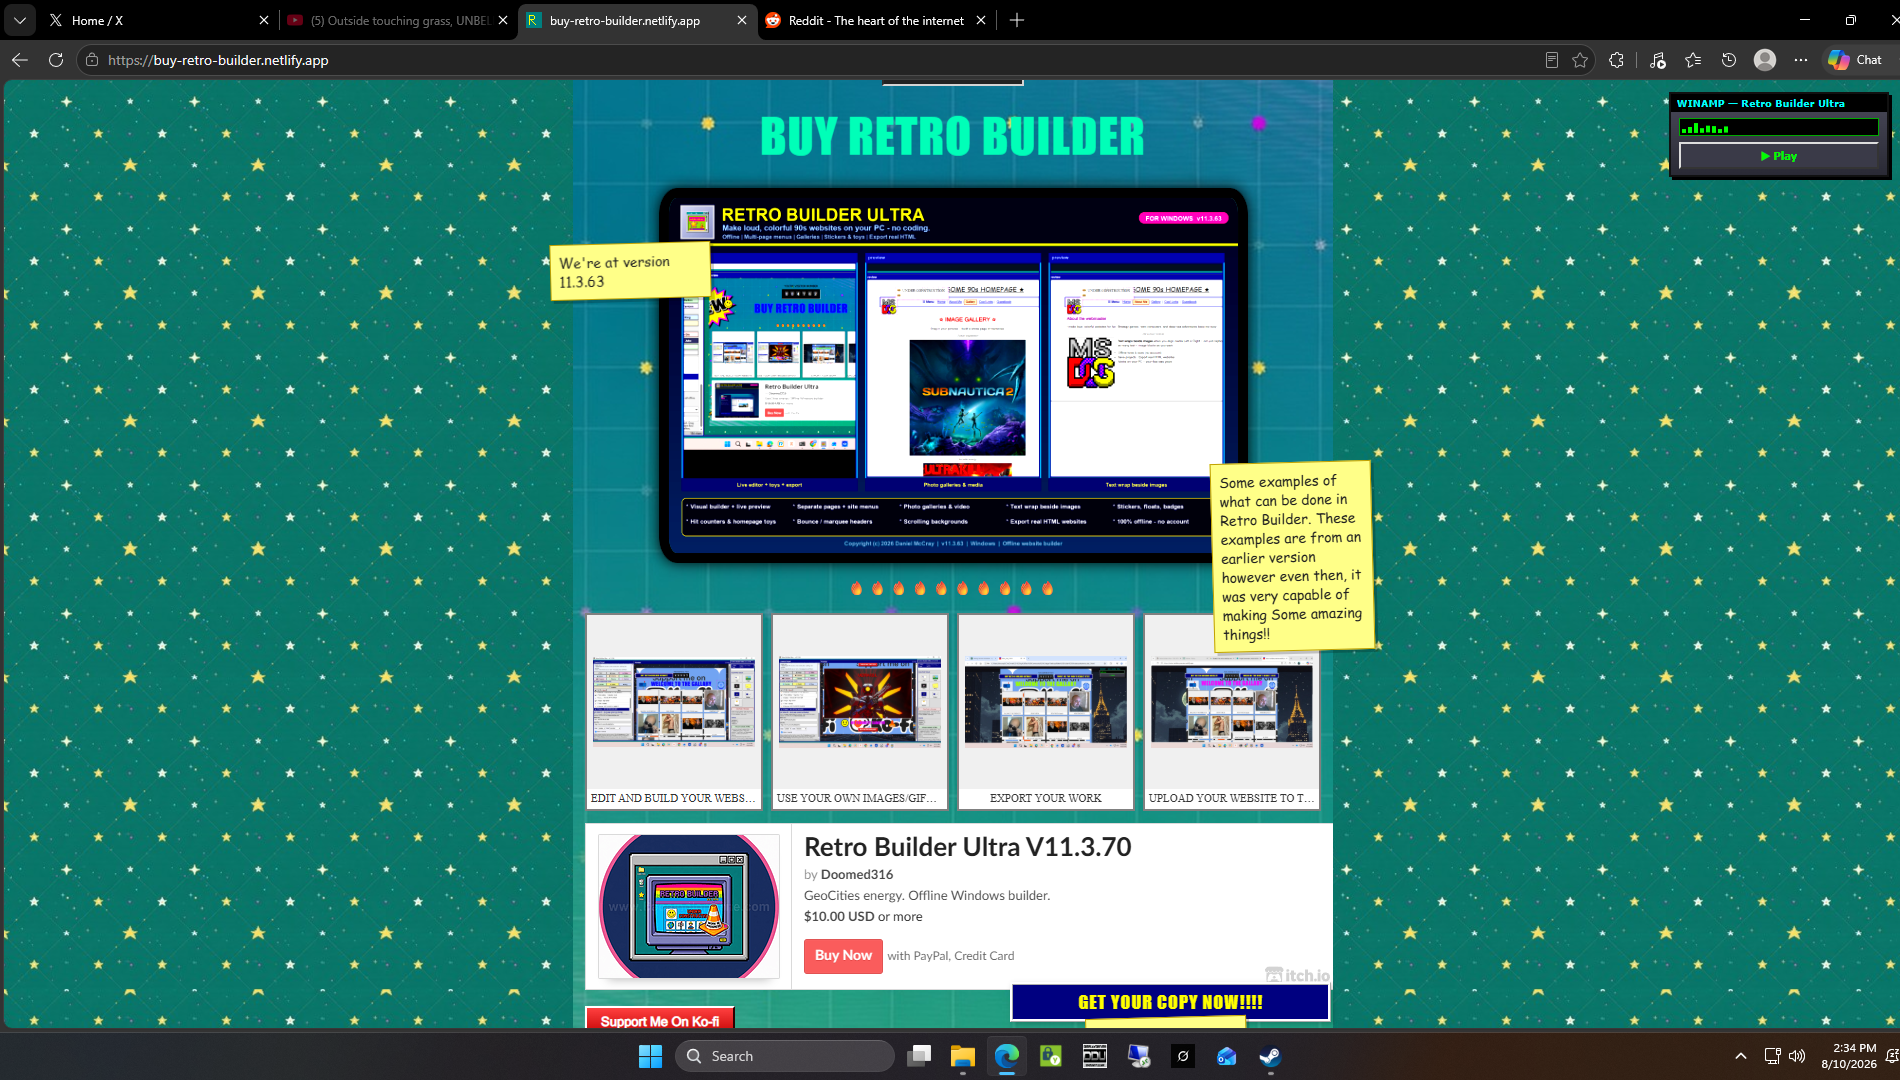Click the Retro Builder itch.io product logo
The height and width of the screenshot is (1080, 1900).
pos(689,906)
